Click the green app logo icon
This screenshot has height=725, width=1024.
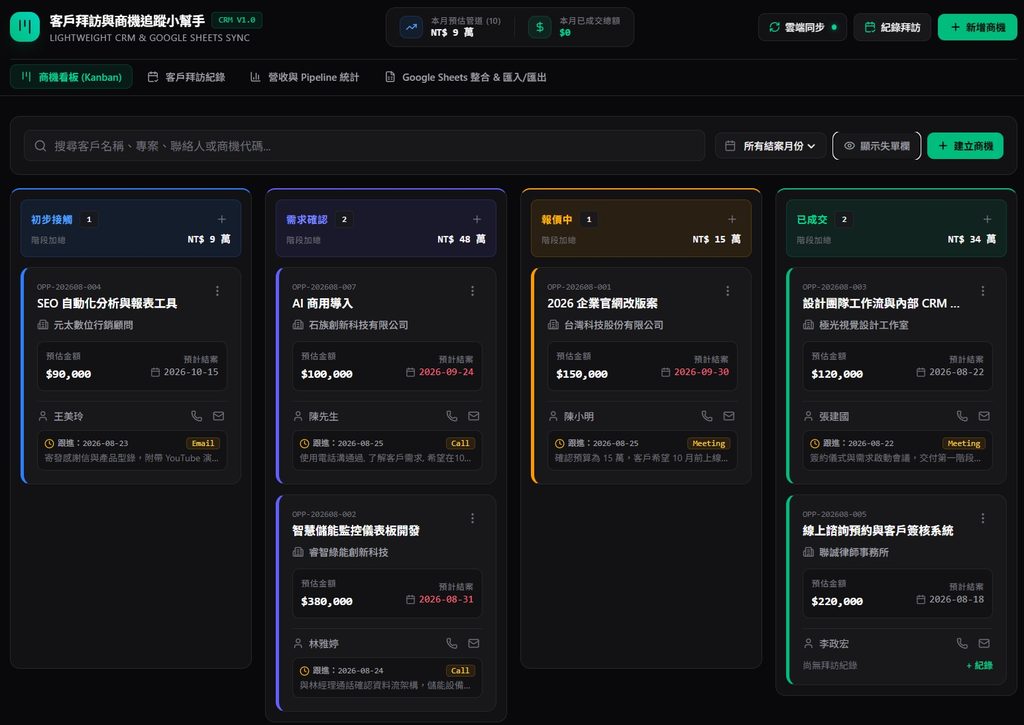tap(25, 27)
